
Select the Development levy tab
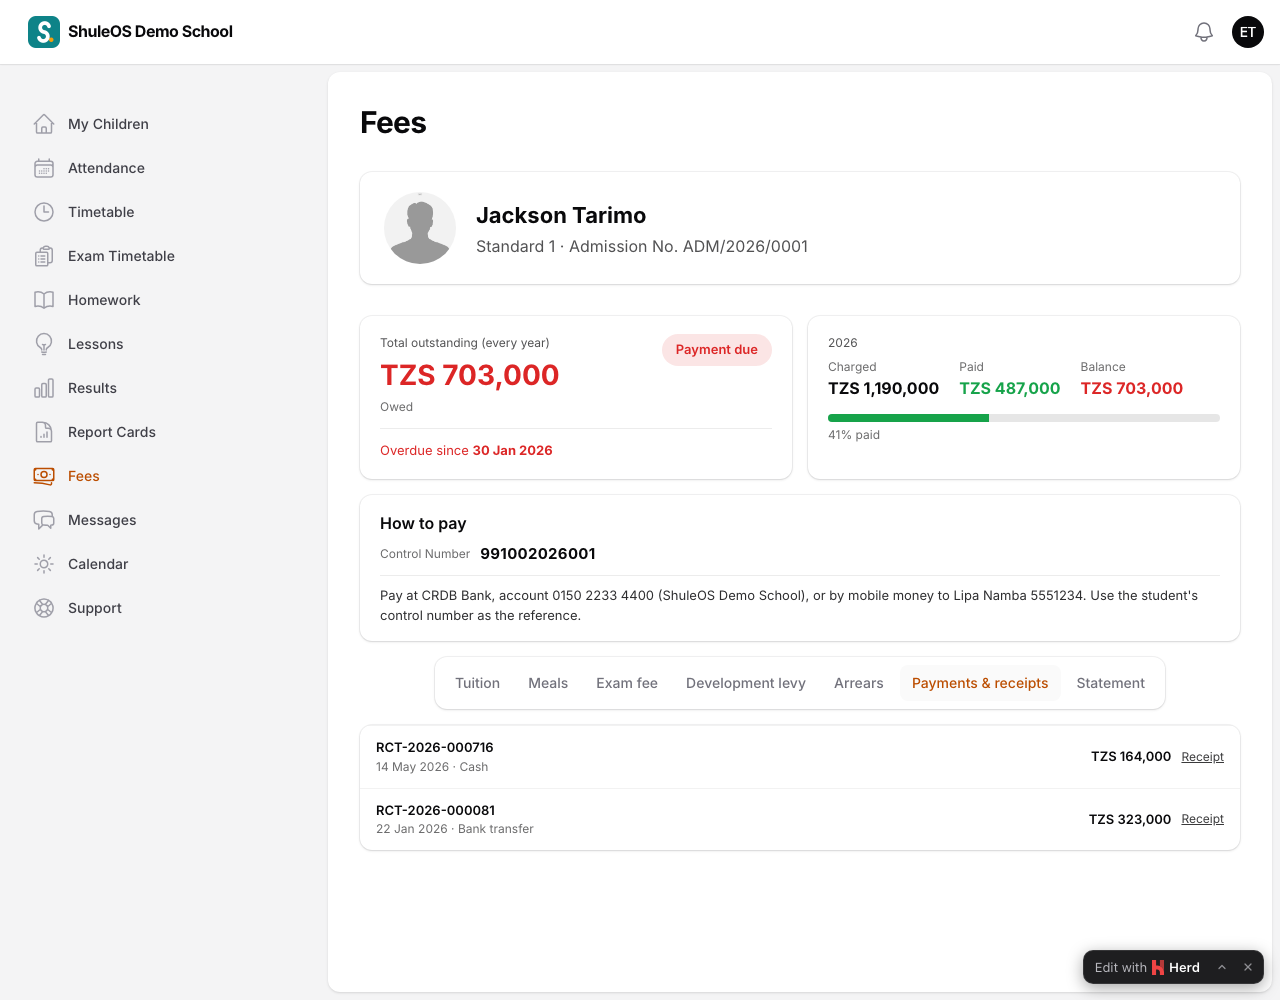[746, 683]
